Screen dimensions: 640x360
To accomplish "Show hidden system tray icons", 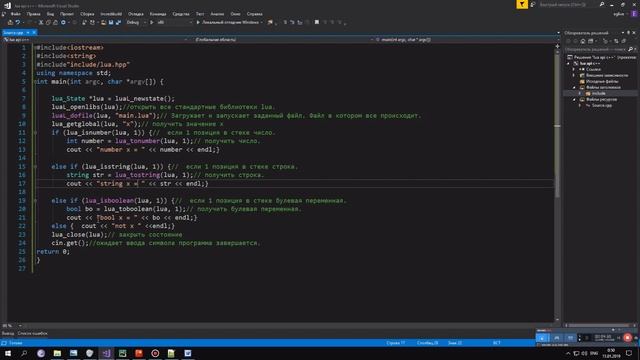I will [x=568, y=353].
